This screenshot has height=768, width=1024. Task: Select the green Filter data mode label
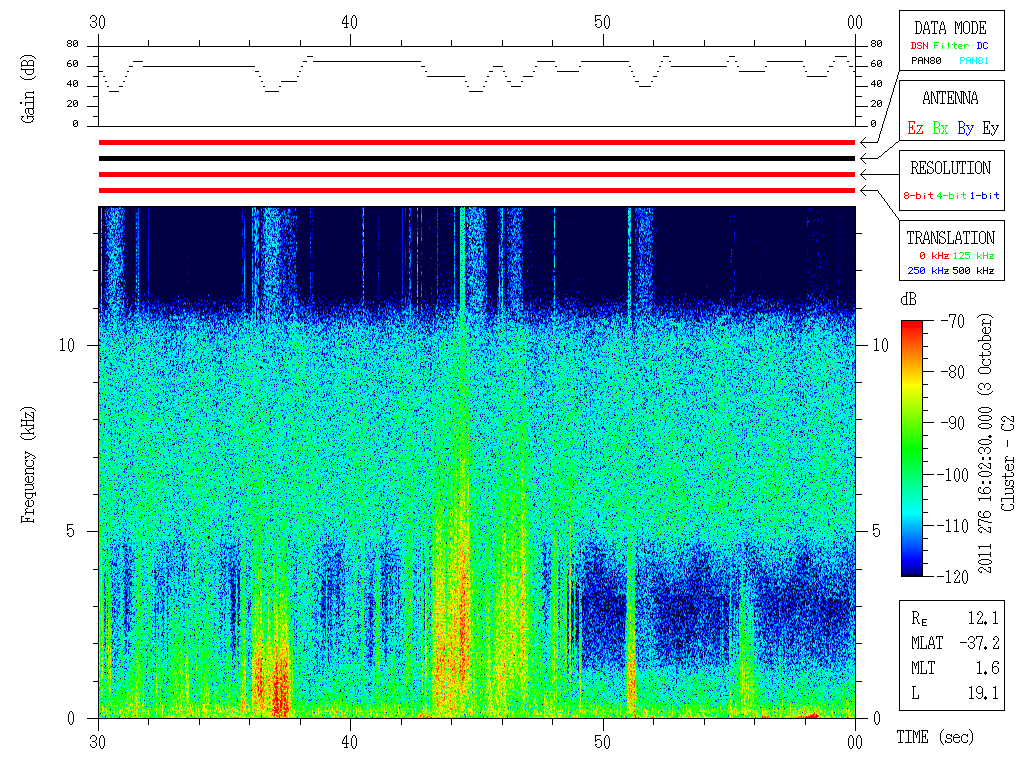(x=951, y=46)
